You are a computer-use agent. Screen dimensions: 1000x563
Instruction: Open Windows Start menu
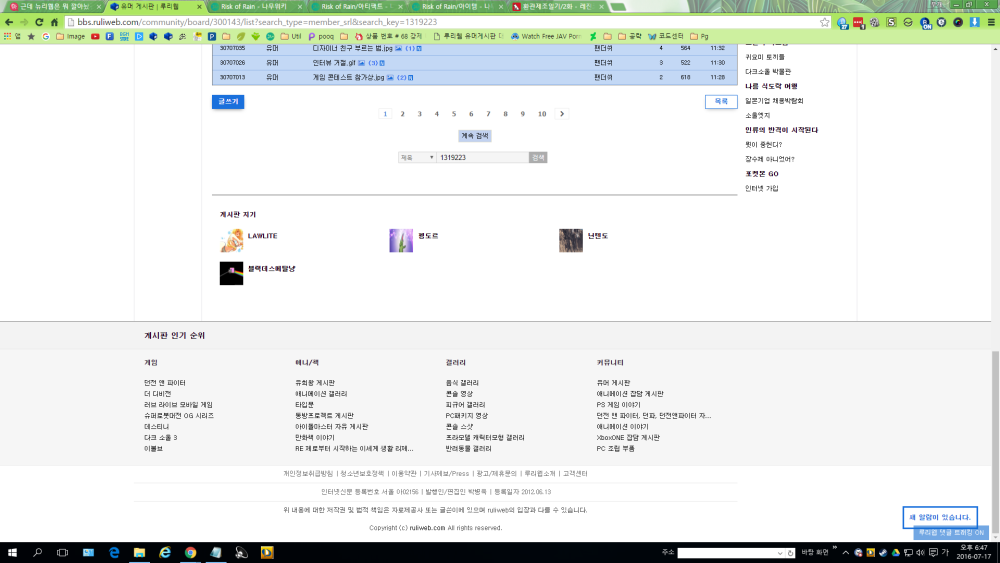[x=13, y=552]
